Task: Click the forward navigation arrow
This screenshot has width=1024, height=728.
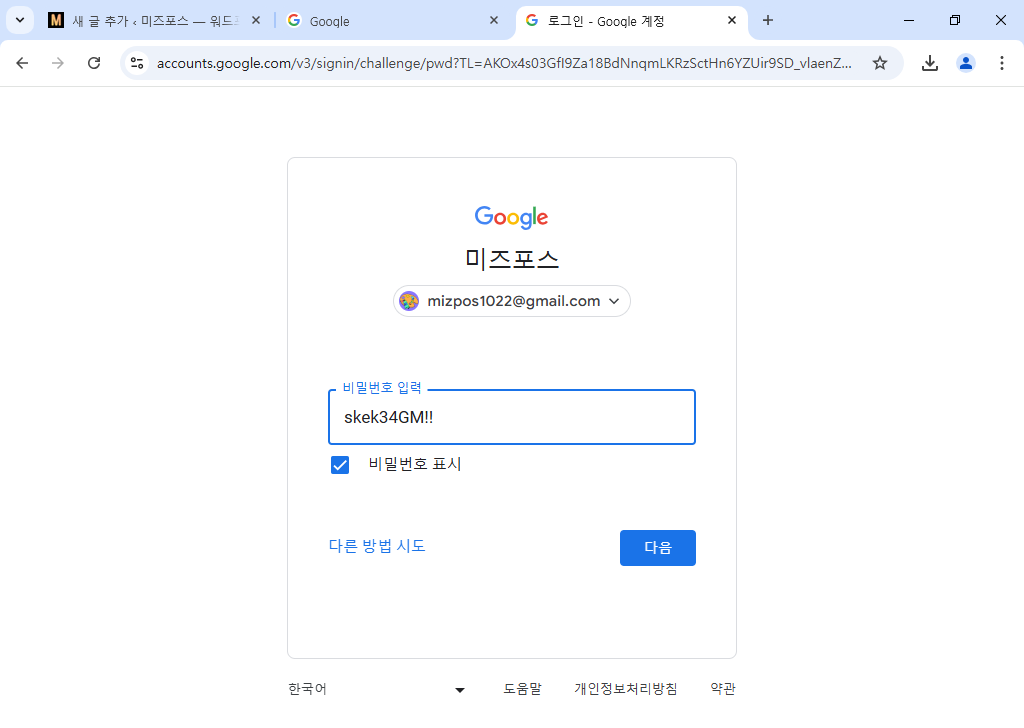Action: pyautogui.click(x=58, y=63)
